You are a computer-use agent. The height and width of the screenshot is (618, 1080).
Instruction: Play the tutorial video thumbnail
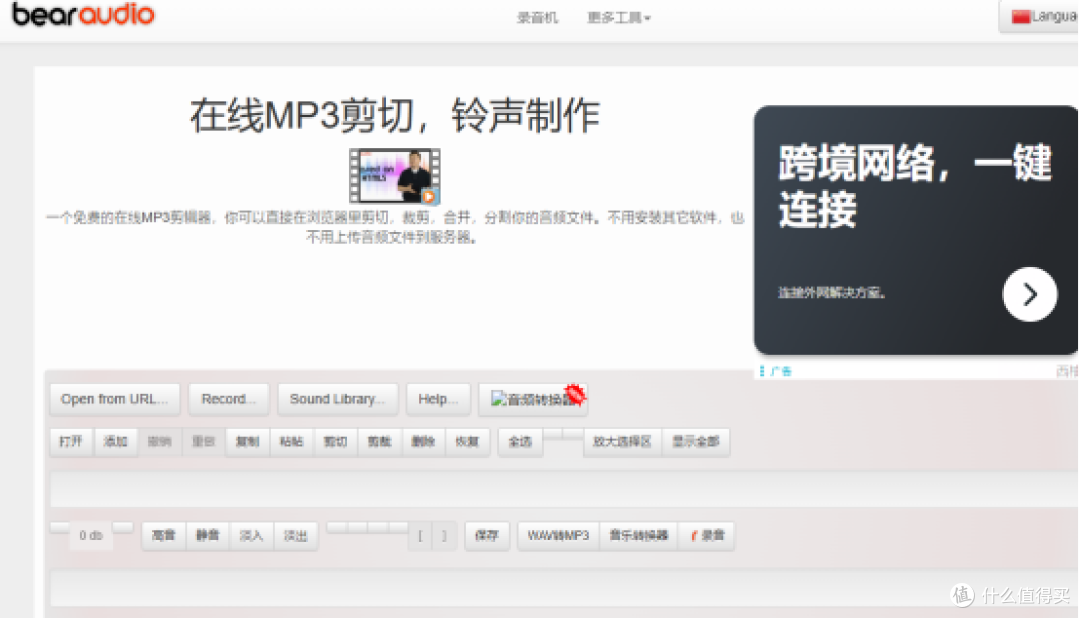tap(395, 176)
